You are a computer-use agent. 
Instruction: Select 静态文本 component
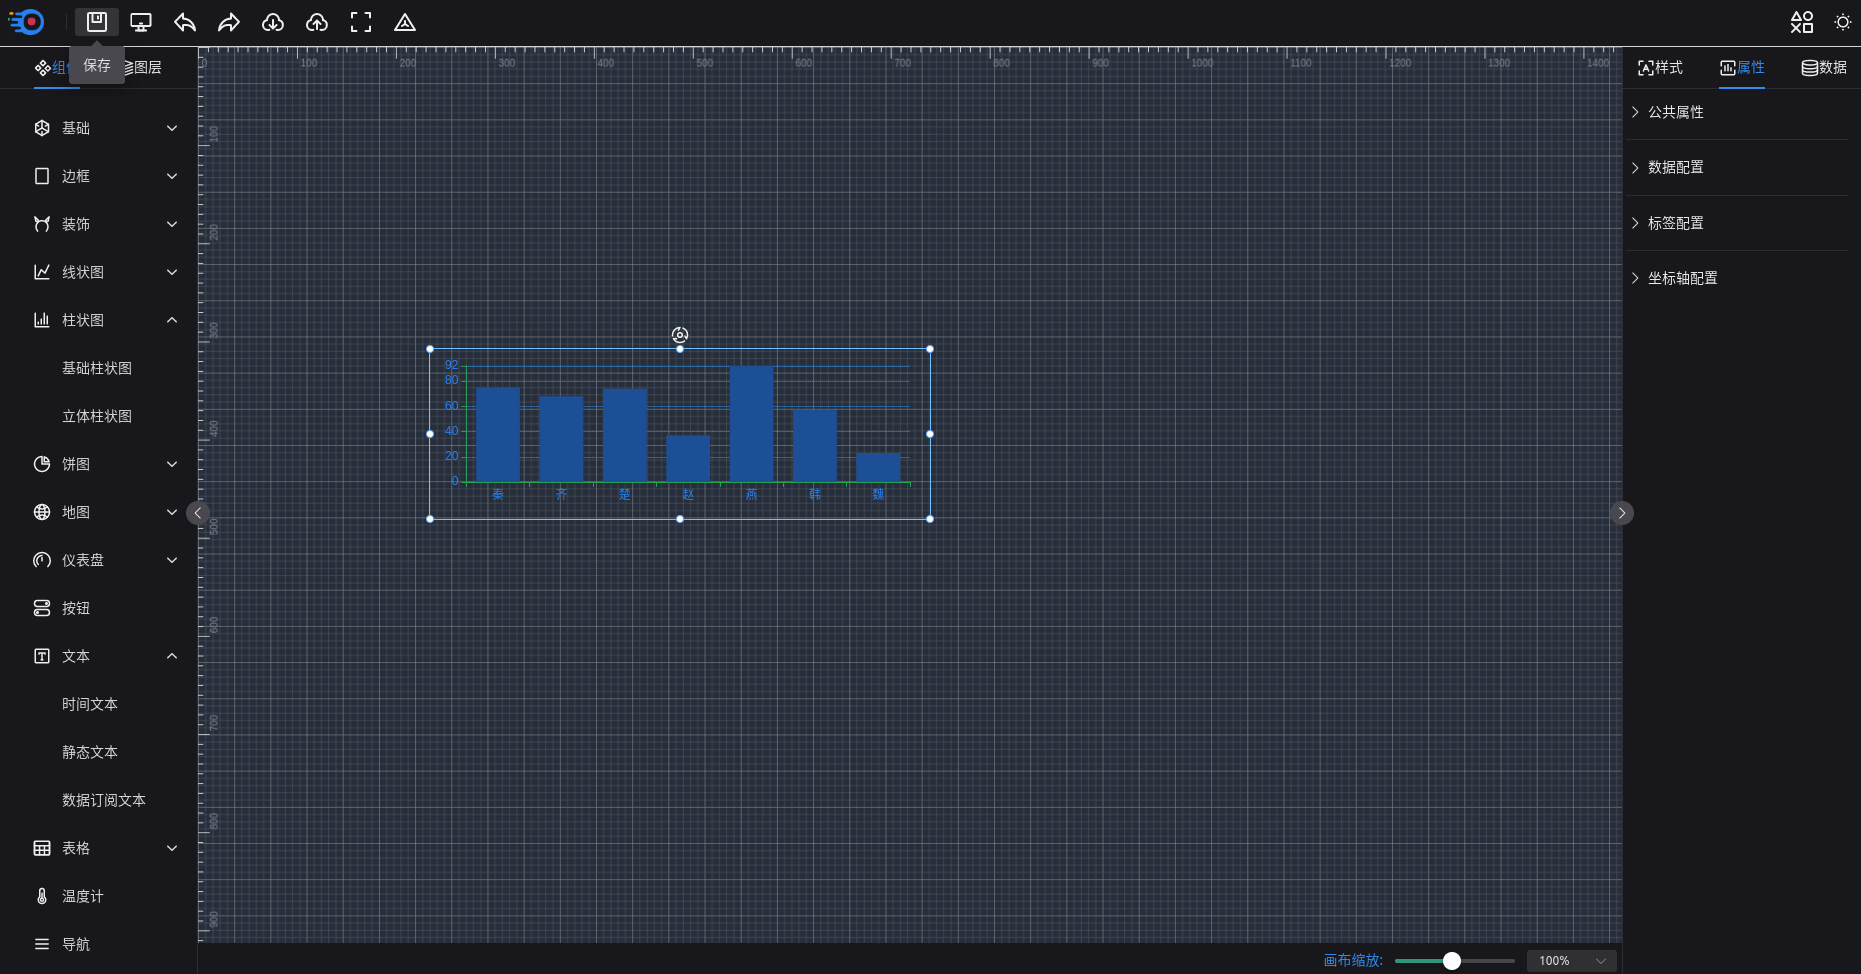(90, 752)
